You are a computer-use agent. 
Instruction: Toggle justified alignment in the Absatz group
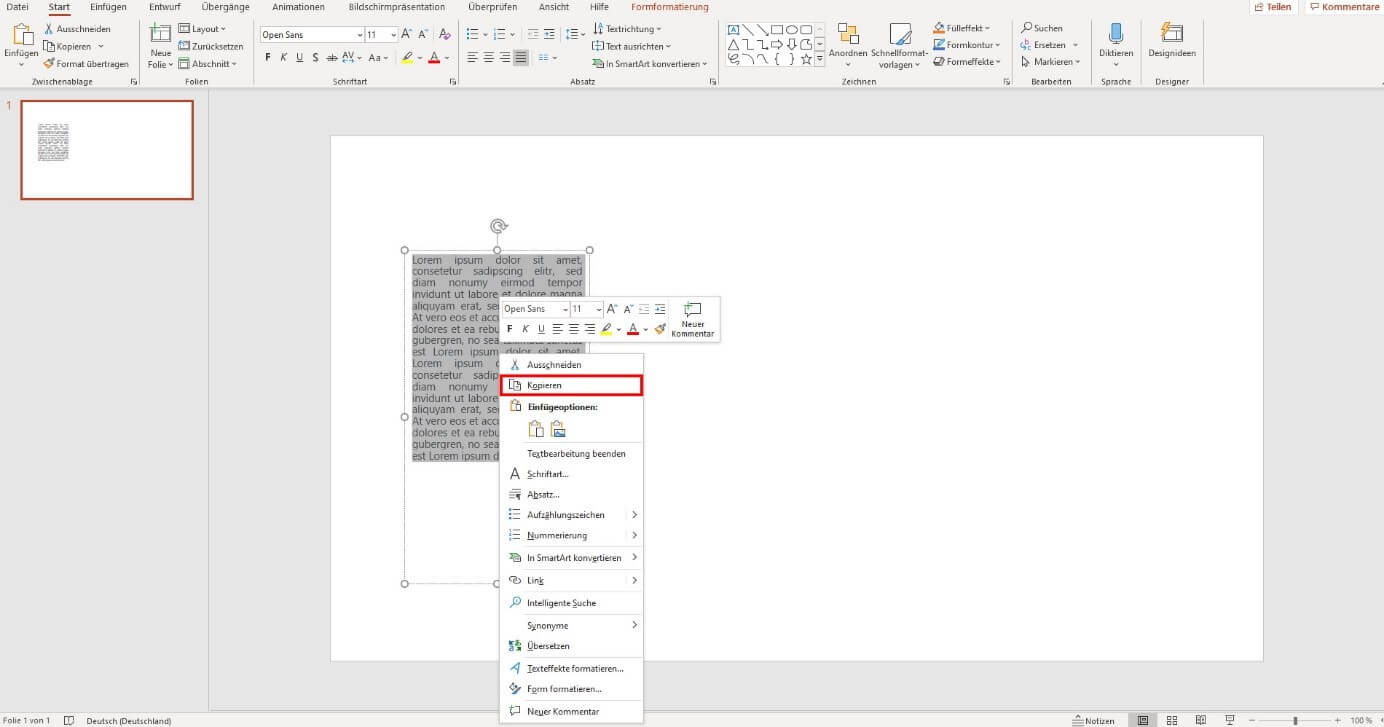521,58
